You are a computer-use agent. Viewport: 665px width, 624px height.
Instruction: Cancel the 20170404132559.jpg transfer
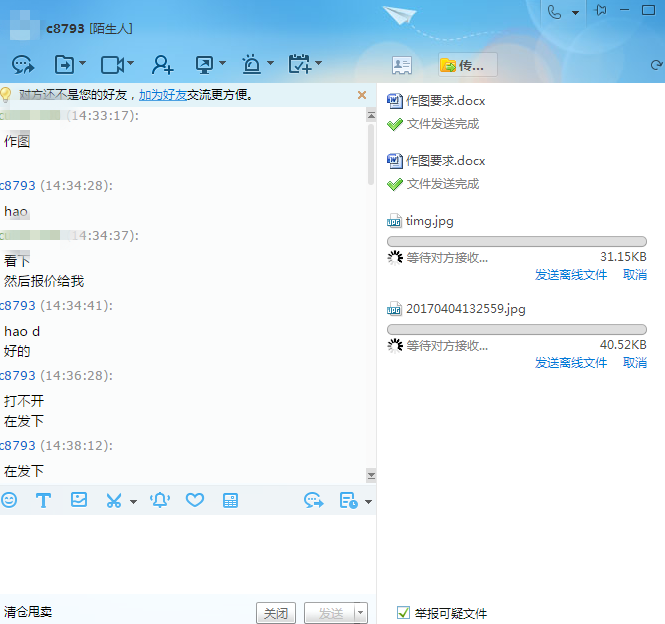tap(635, 363)
